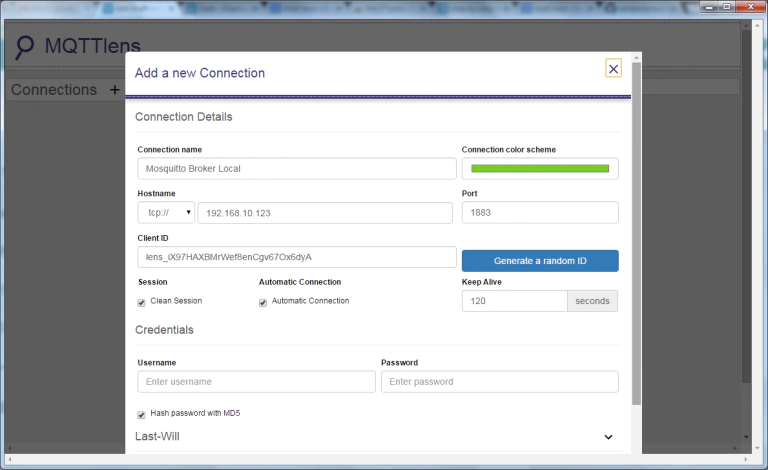This screenshot has width=768, height=470.
Task: Click the Username input field
Action: click(256, 381)
